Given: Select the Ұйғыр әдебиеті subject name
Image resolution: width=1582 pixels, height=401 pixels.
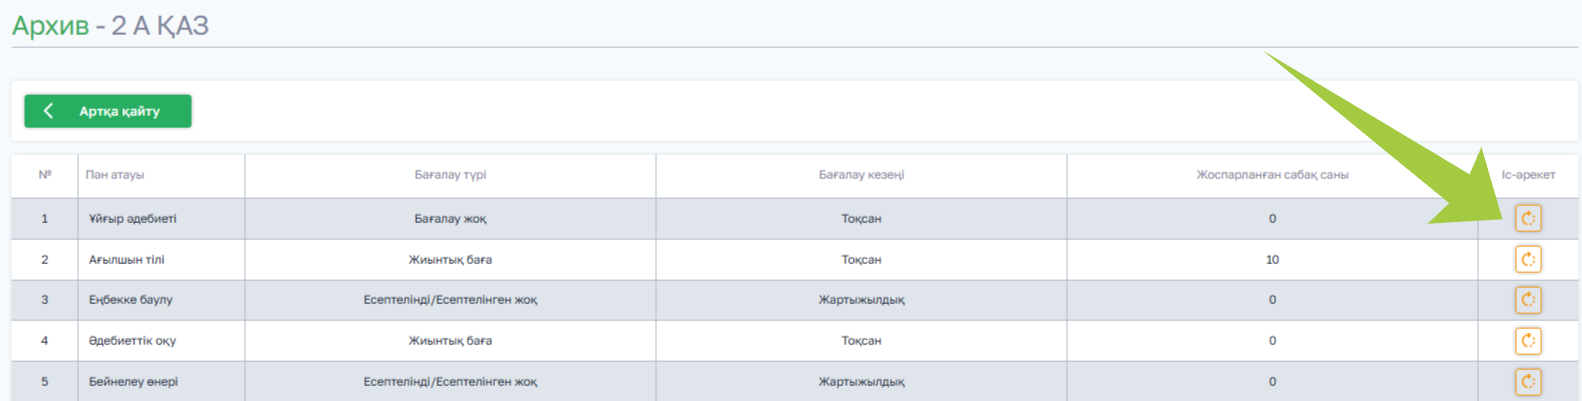Looking at the screenshot, I should [132, 219].
